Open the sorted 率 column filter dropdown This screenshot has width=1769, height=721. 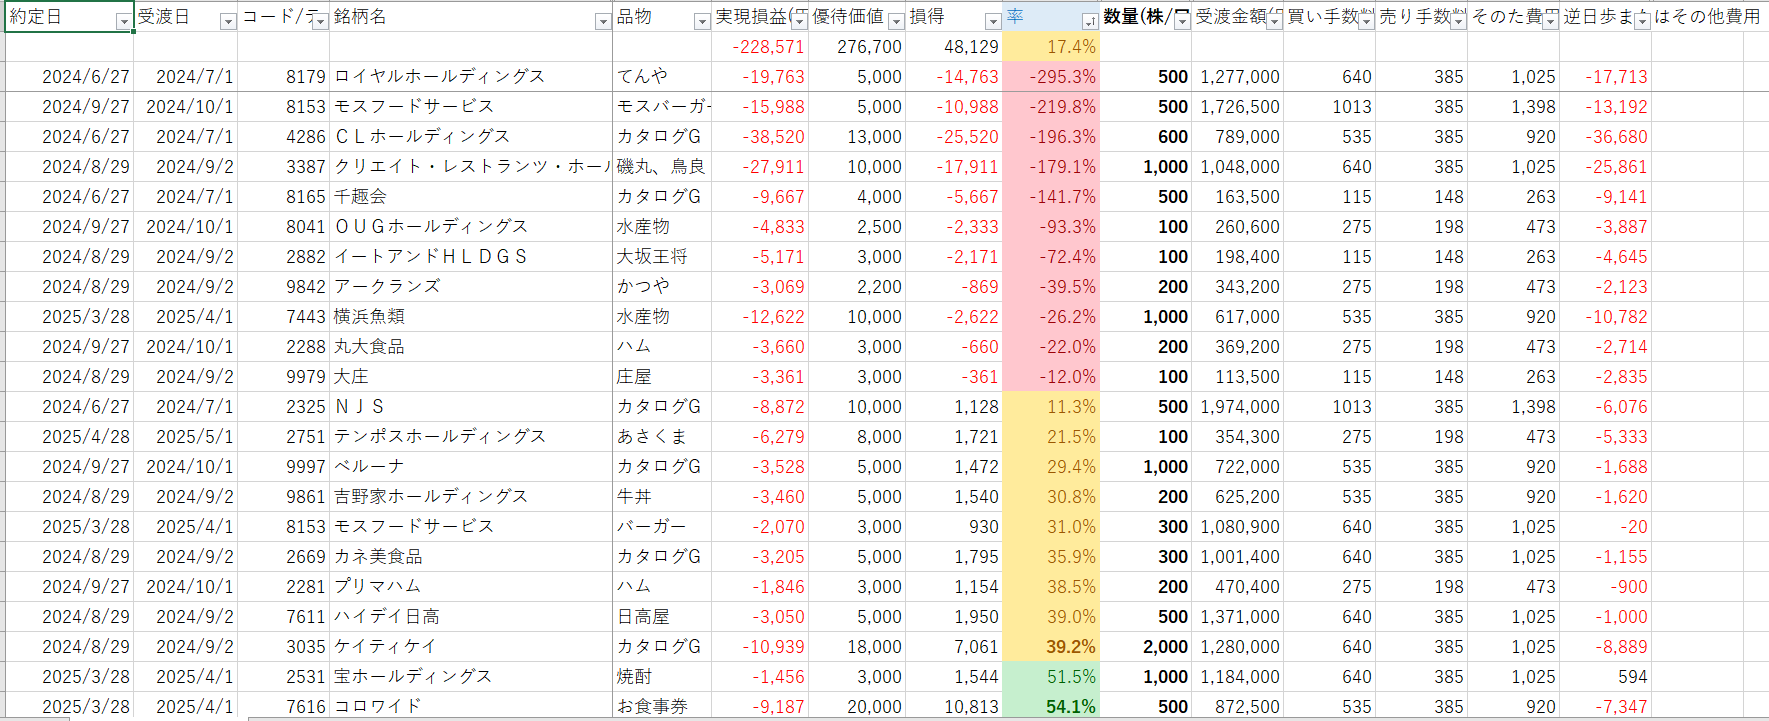click(x=1090, y=21)
